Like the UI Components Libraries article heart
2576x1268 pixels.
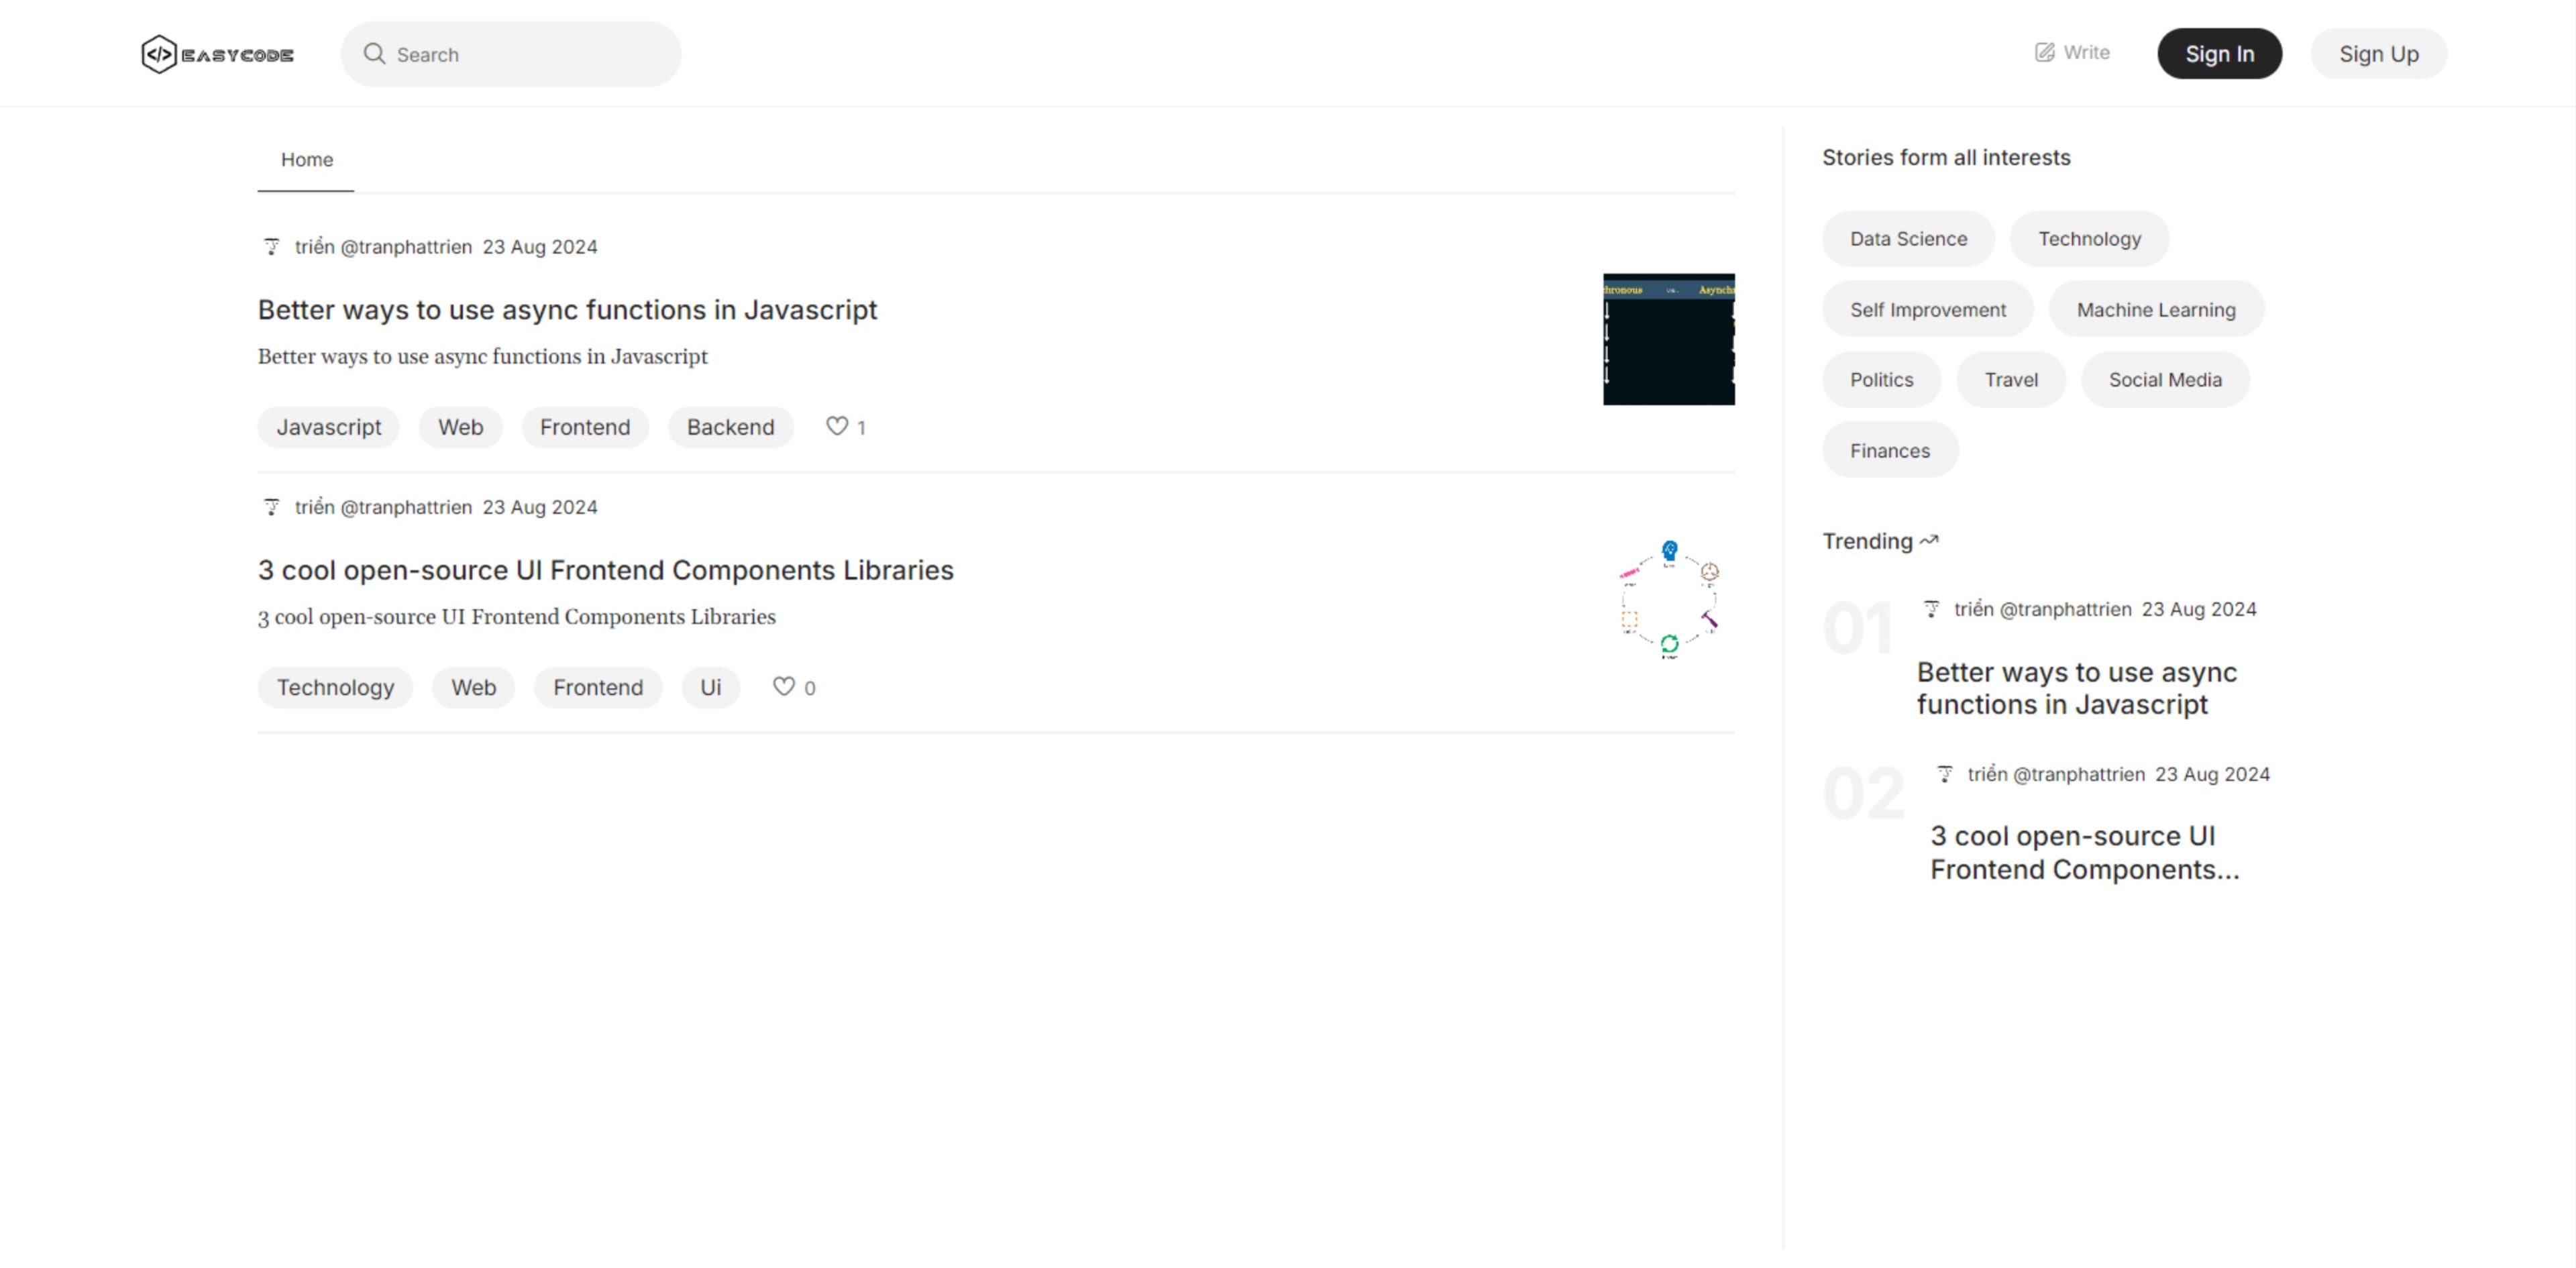pos(783,686)
